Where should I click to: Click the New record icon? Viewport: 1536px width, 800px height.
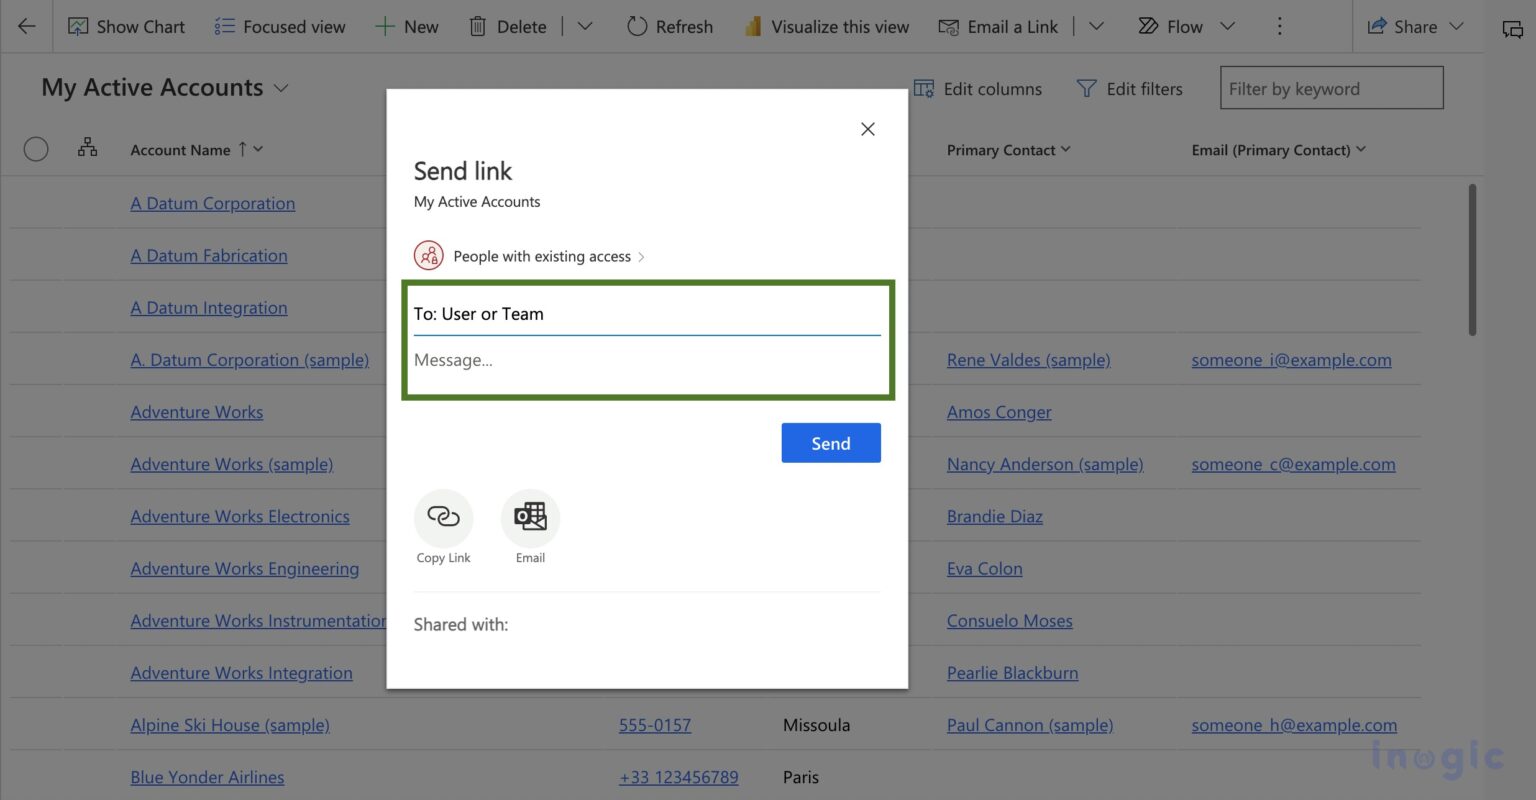coord(384,26)
